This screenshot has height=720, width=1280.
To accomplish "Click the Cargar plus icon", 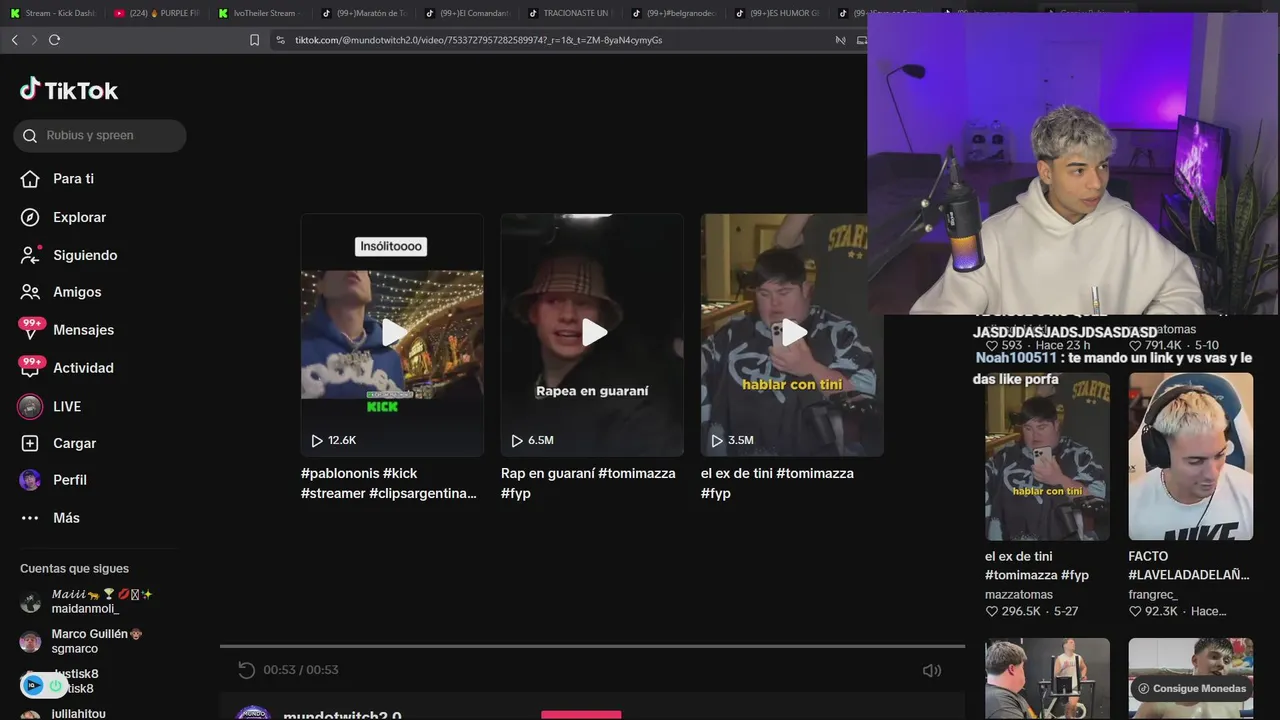I will 30,443.
